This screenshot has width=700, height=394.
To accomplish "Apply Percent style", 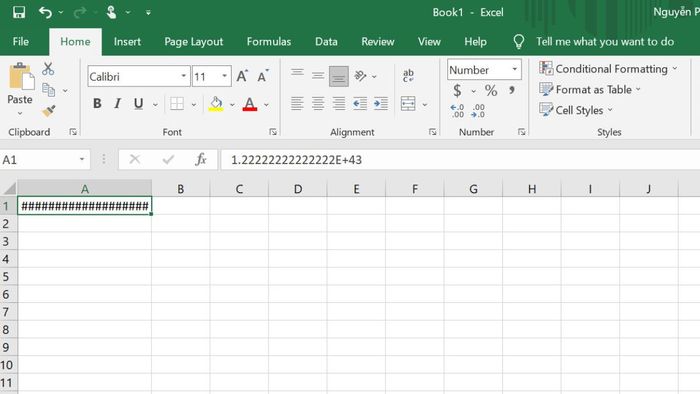I will [x=491, y=91].
